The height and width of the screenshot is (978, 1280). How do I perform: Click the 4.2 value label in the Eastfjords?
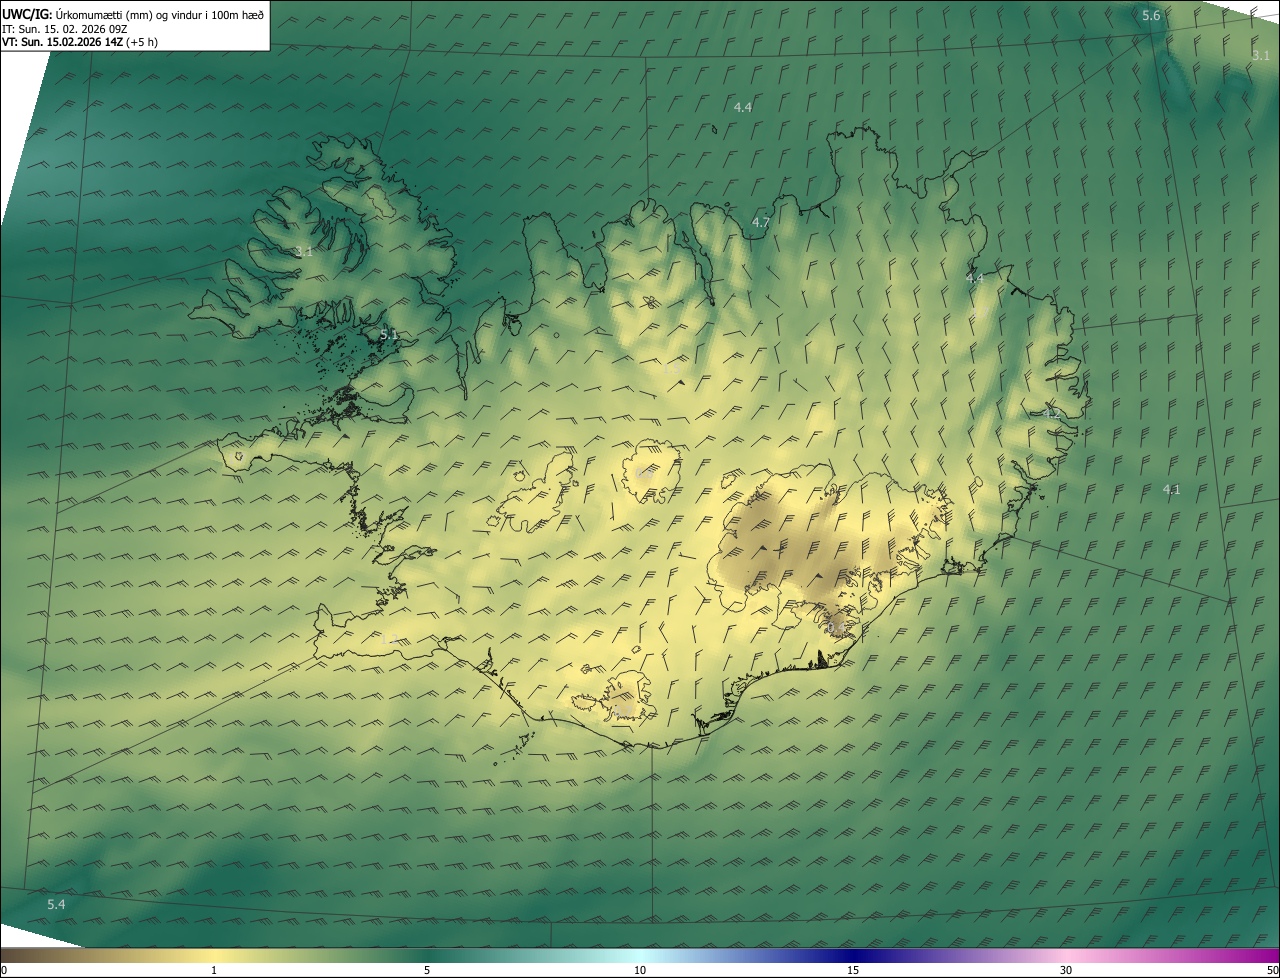click(1051, 413)
